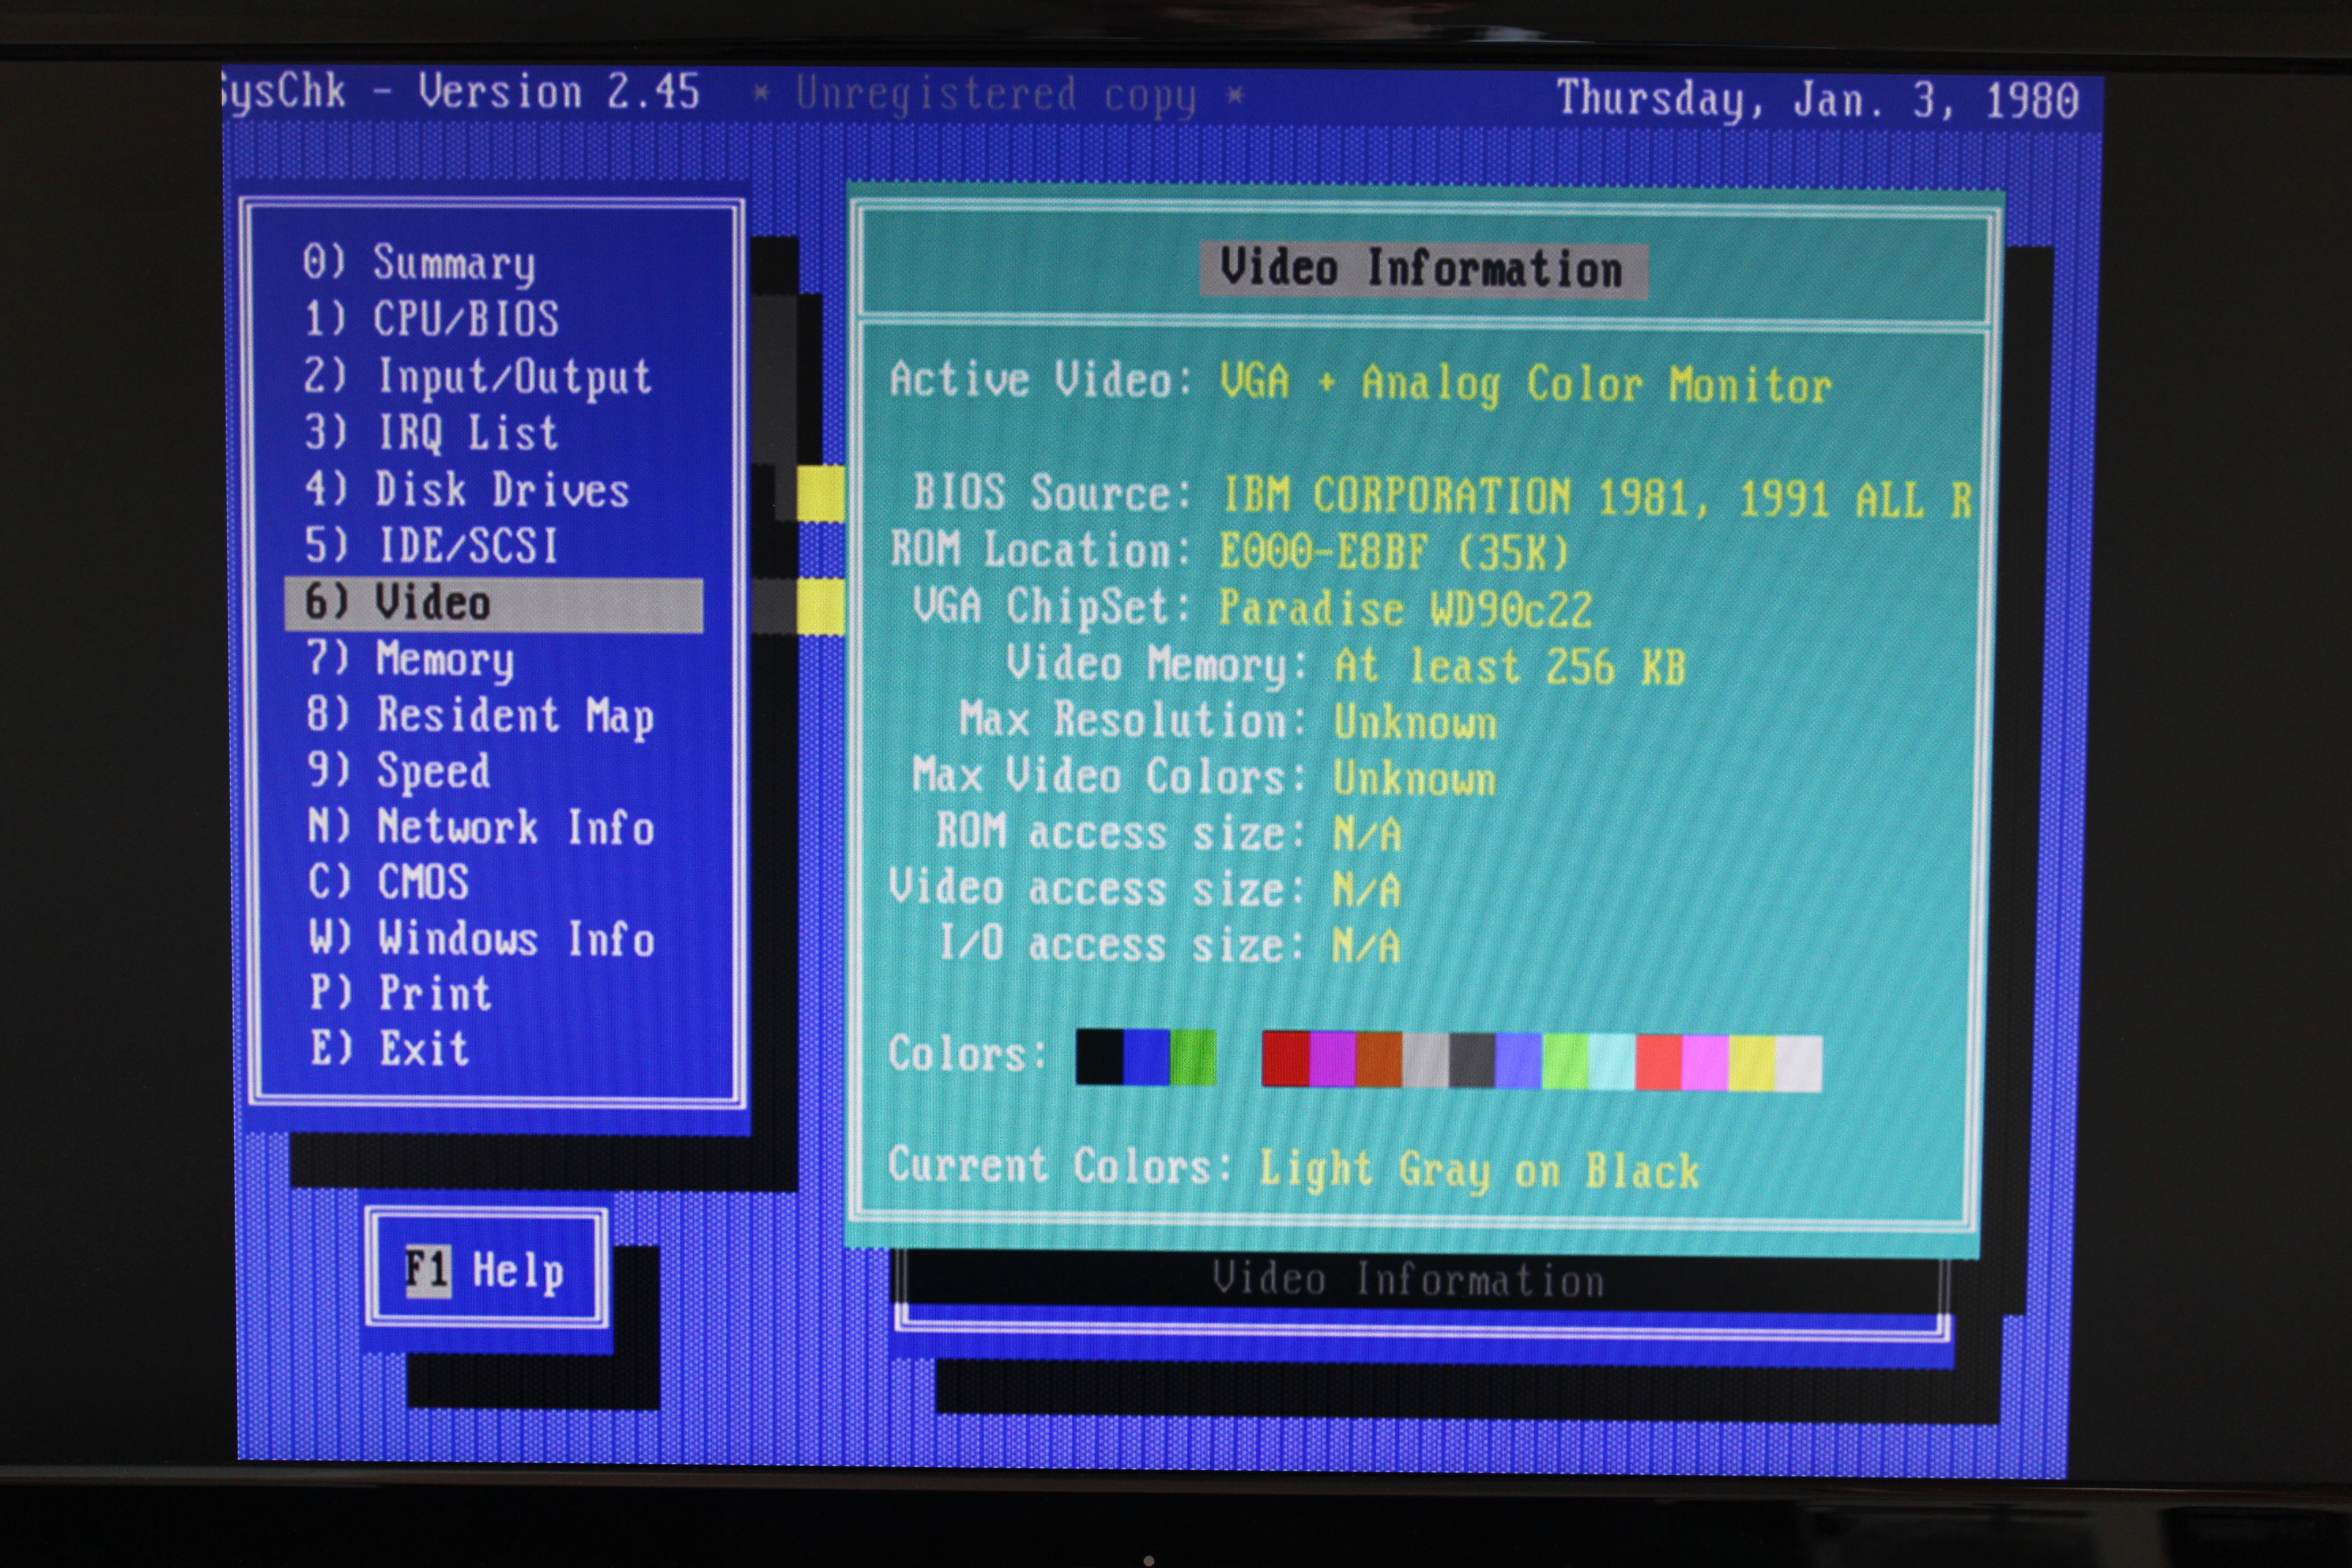Image resolution: width=2352 pixels, height=1568 pixels.
Task: Click the ROM access size 'N/A' value
Action: coord(1367,835)
